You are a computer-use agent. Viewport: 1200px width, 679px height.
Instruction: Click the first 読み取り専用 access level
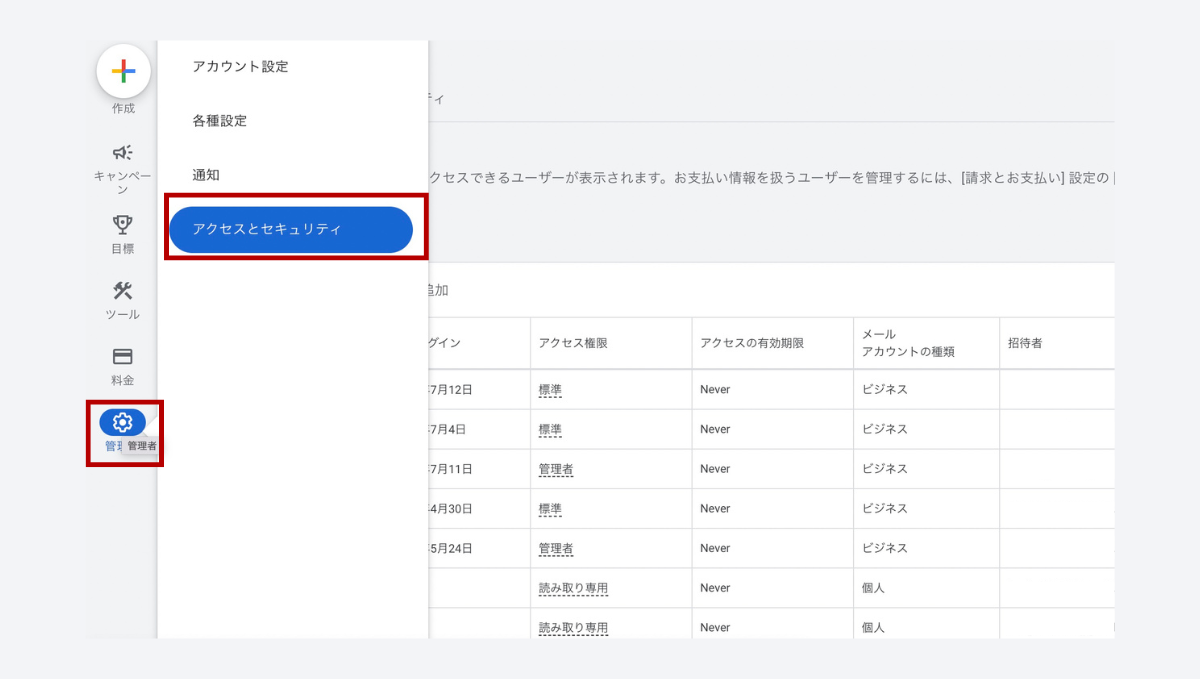click(x=573, y=588)
